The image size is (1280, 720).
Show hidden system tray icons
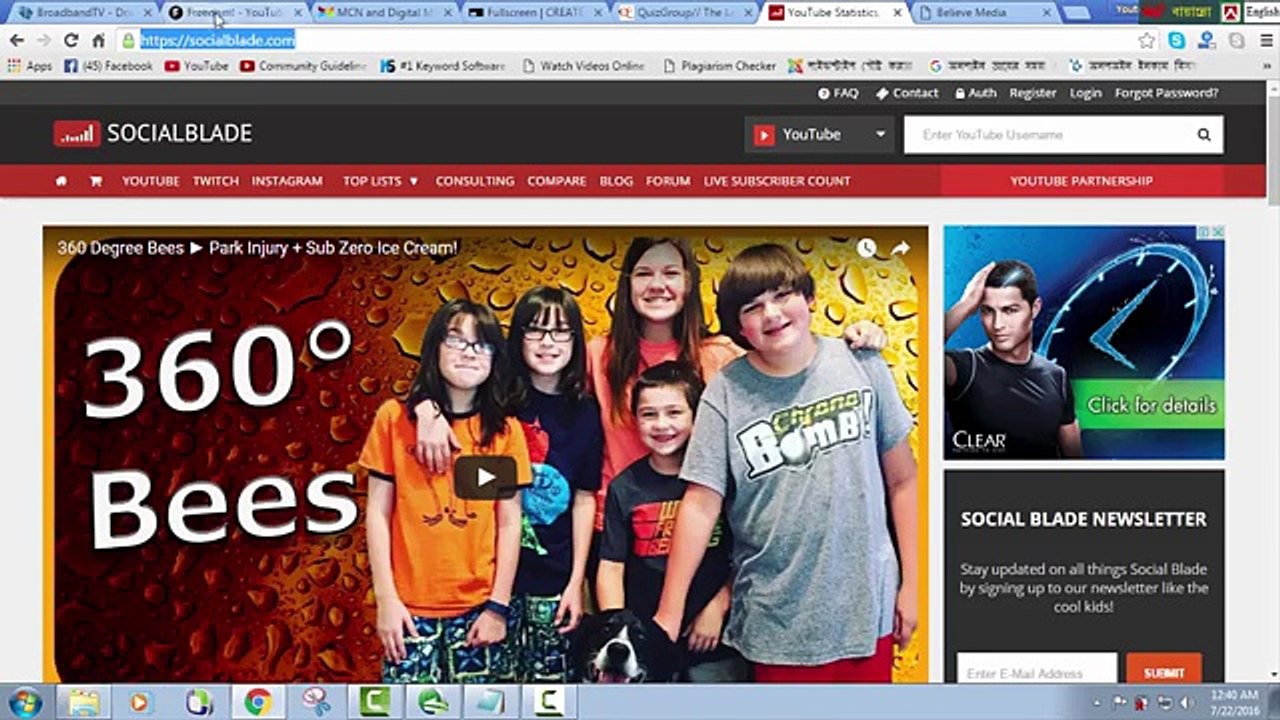click(x=1098, y=702)
